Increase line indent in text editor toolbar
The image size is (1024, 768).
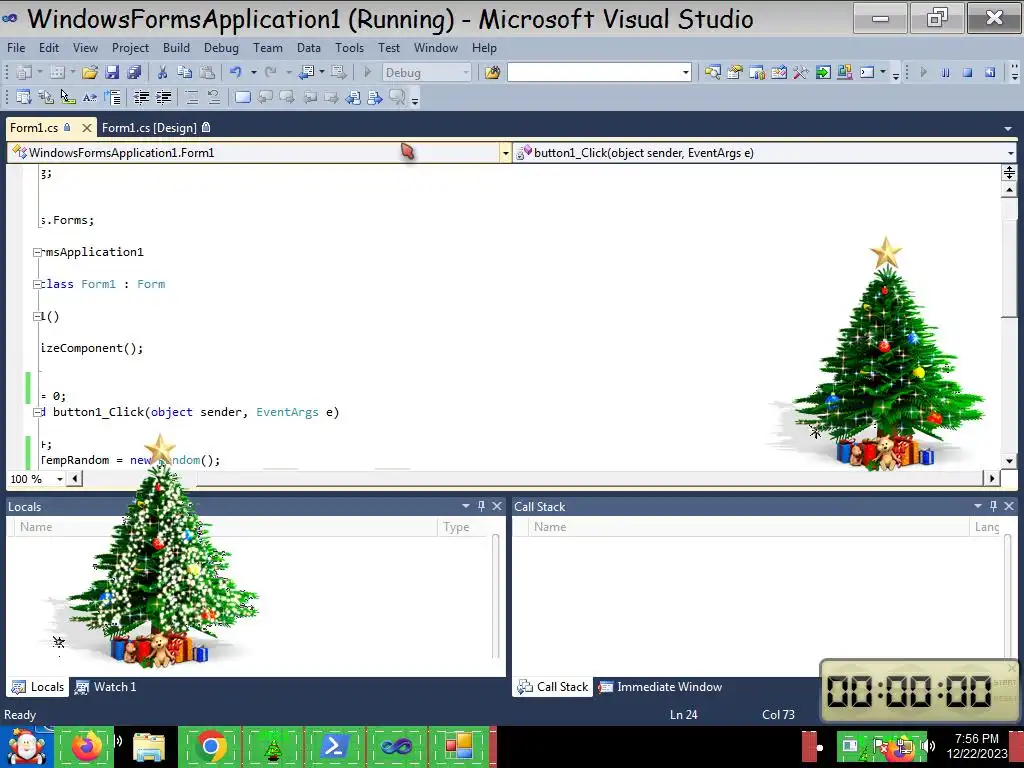coord(163,97)
